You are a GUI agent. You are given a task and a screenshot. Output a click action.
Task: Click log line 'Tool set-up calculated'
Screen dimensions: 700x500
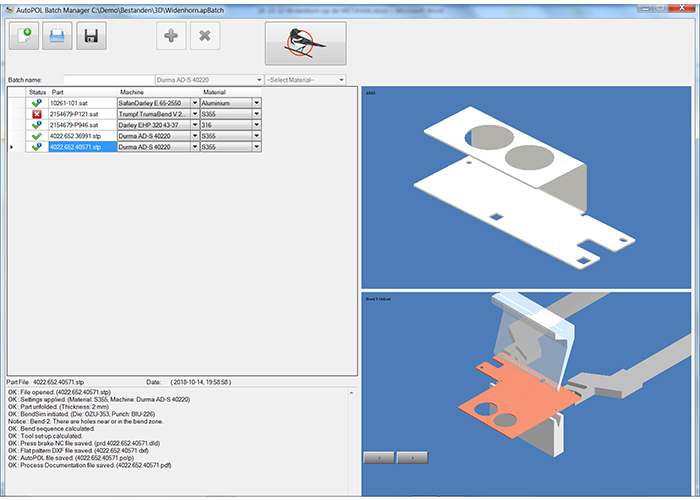[46, 436]
